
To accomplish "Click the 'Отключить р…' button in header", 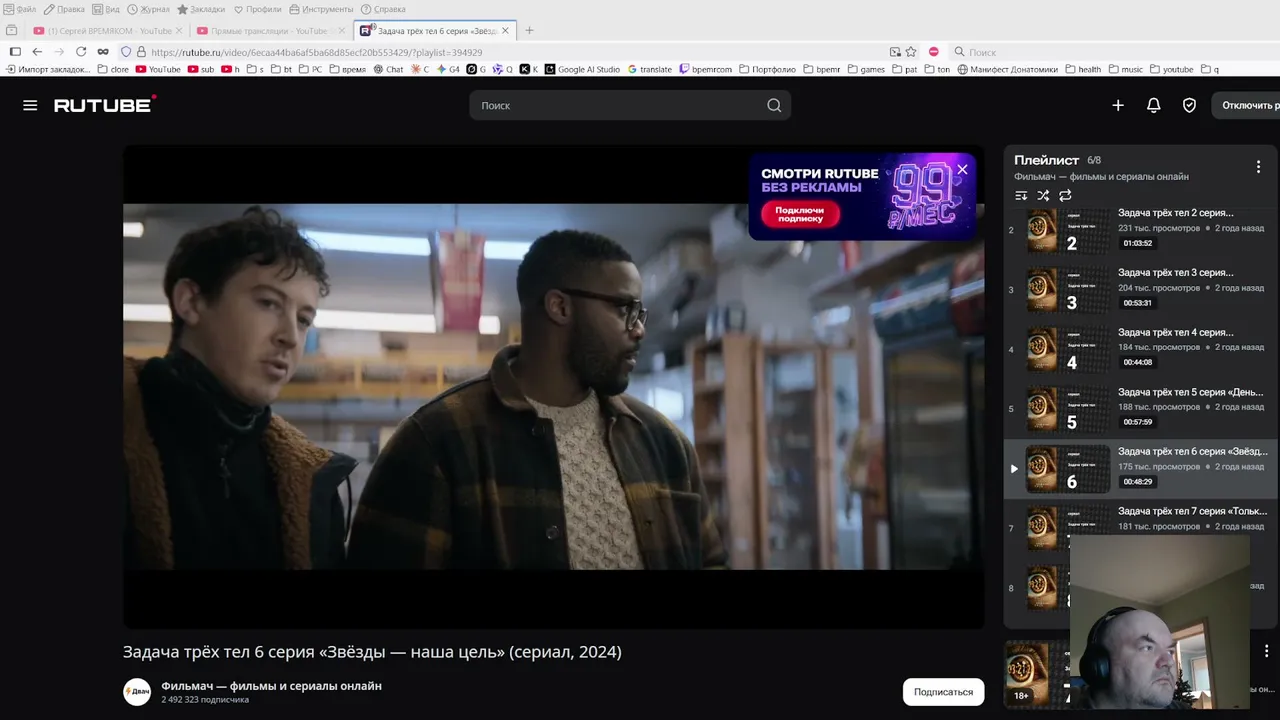I will click(1247, 105).
